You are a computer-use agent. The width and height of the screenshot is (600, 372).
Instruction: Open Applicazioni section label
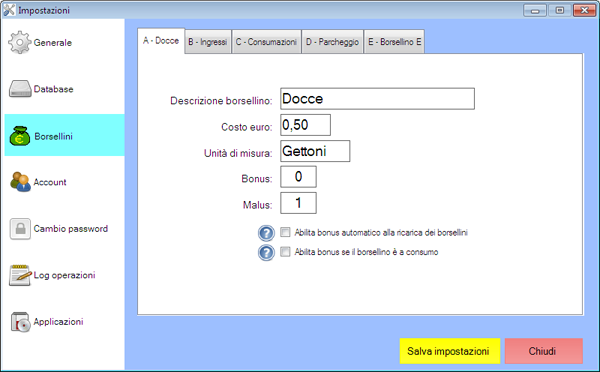click(58, 322)
